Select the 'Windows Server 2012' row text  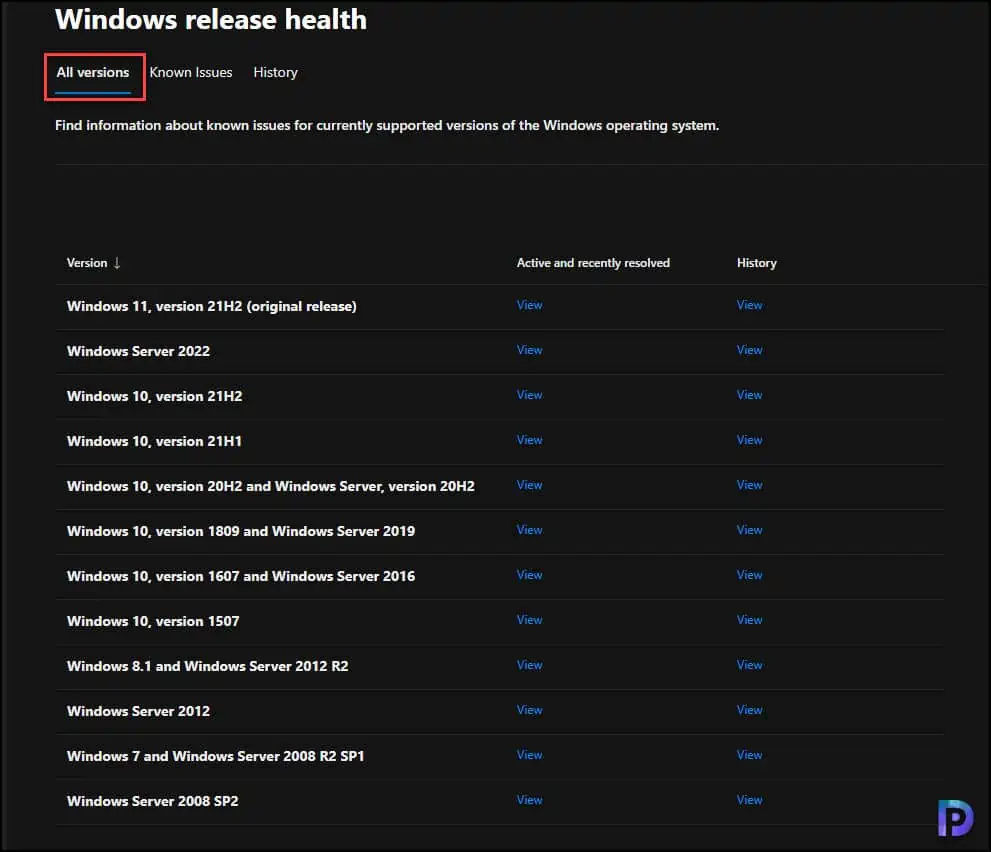[138, 711]
